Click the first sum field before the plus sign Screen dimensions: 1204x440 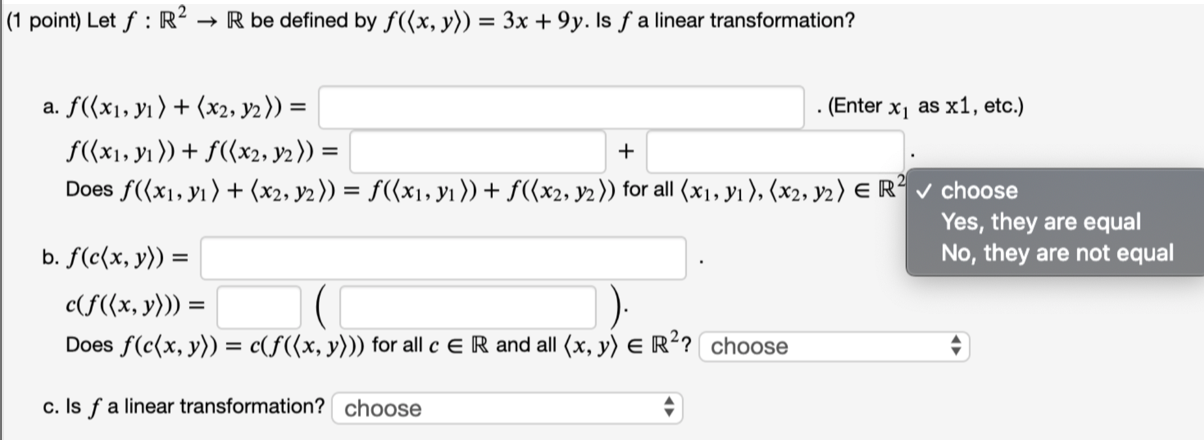point(477,153)
